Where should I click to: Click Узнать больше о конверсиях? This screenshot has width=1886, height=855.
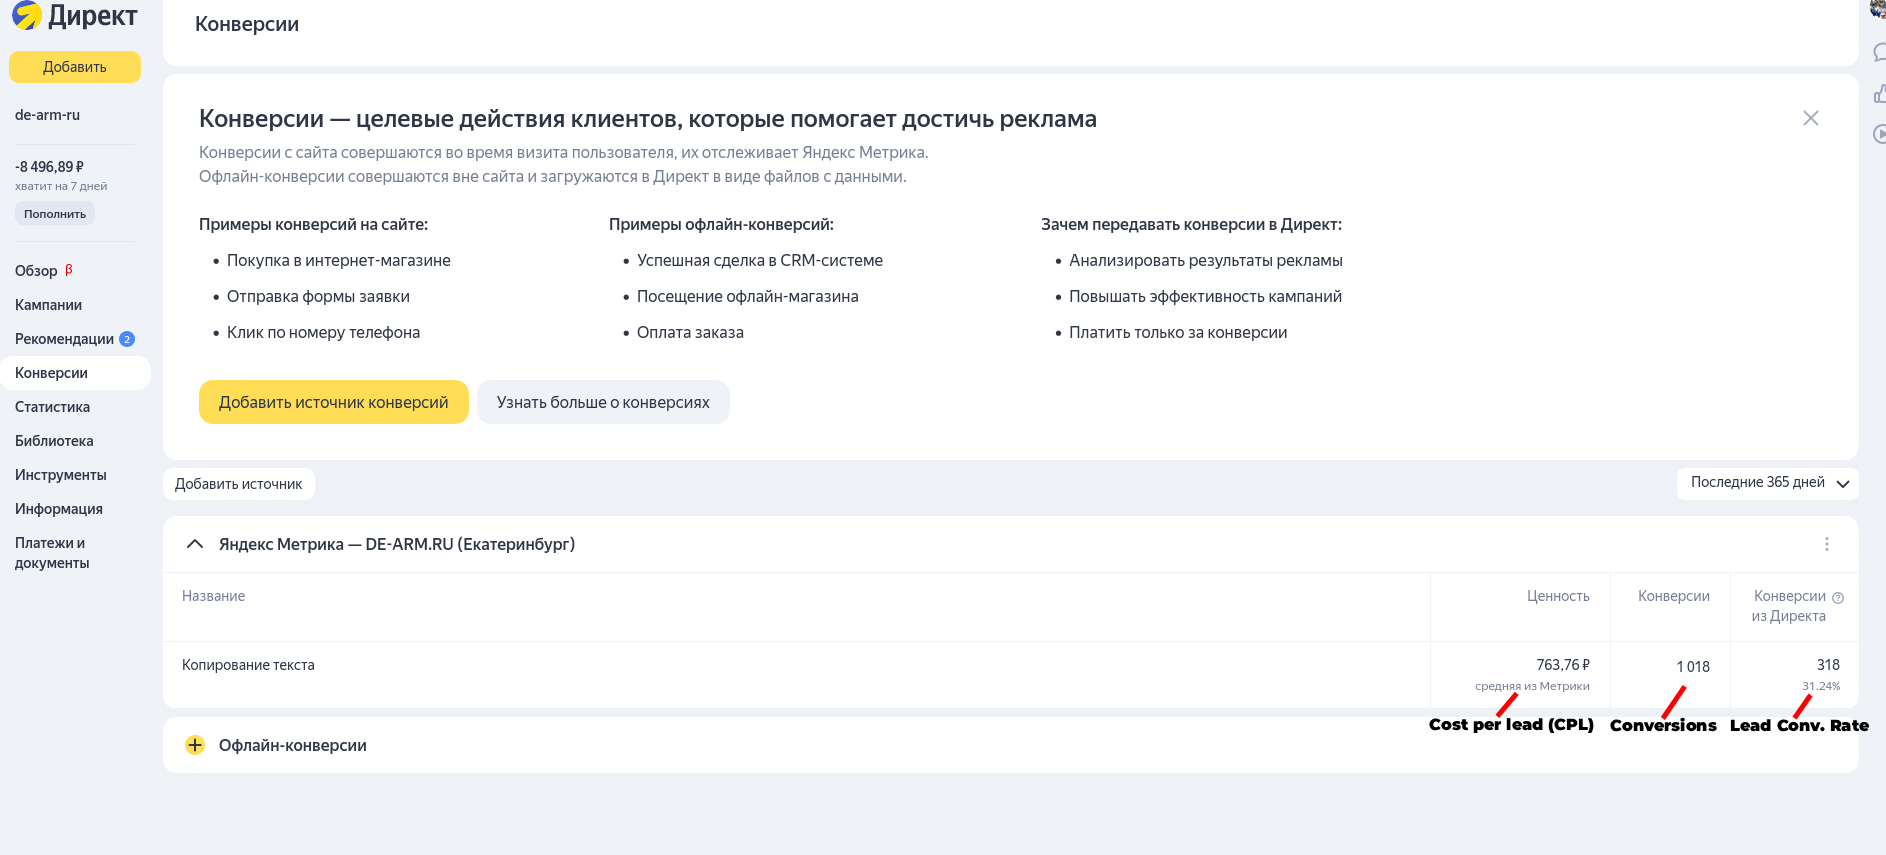(x=603, y=402)
